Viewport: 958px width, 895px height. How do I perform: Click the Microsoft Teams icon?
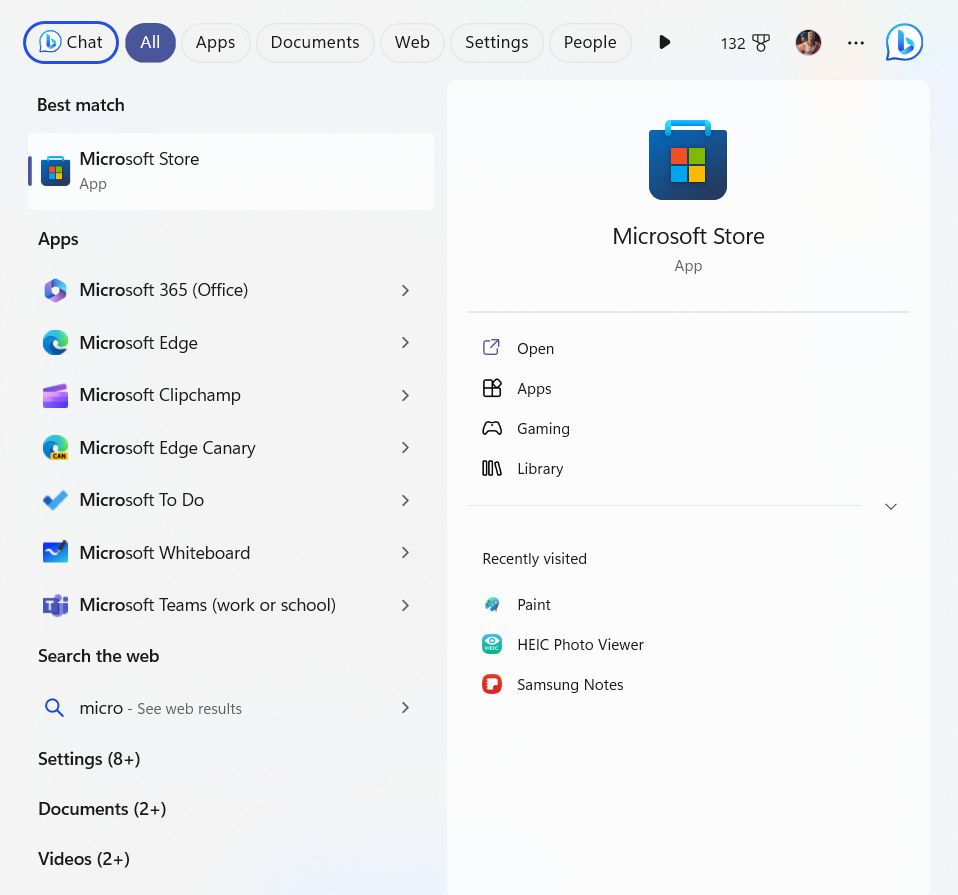point(56,605)
